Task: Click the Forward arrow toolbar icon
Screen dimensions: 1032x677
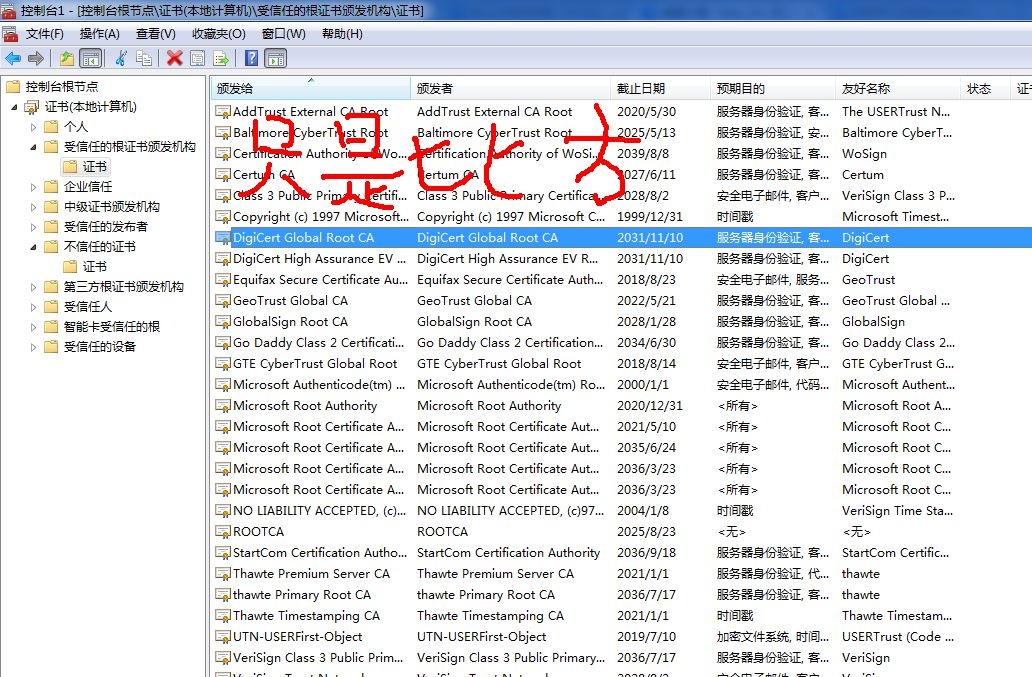Action: [36, 59]
